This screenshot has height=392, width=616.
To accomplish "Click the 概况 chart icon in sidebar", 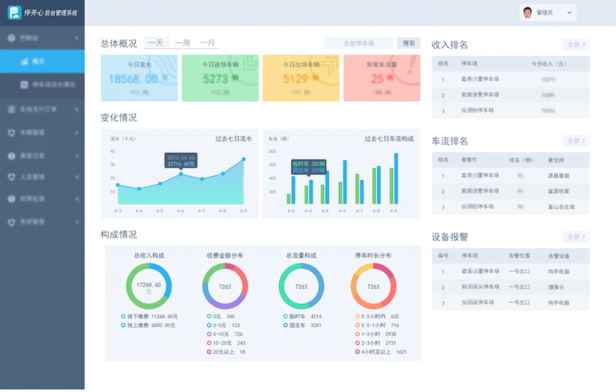I will [24, 61].
